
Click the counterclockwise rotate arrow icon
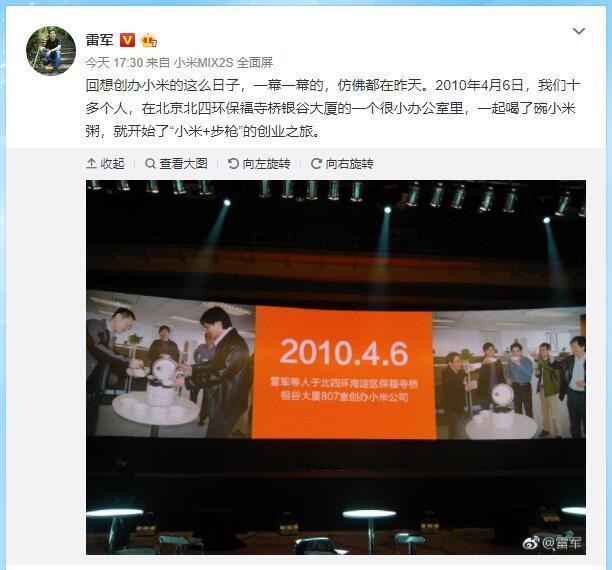(x=233, y=163)
